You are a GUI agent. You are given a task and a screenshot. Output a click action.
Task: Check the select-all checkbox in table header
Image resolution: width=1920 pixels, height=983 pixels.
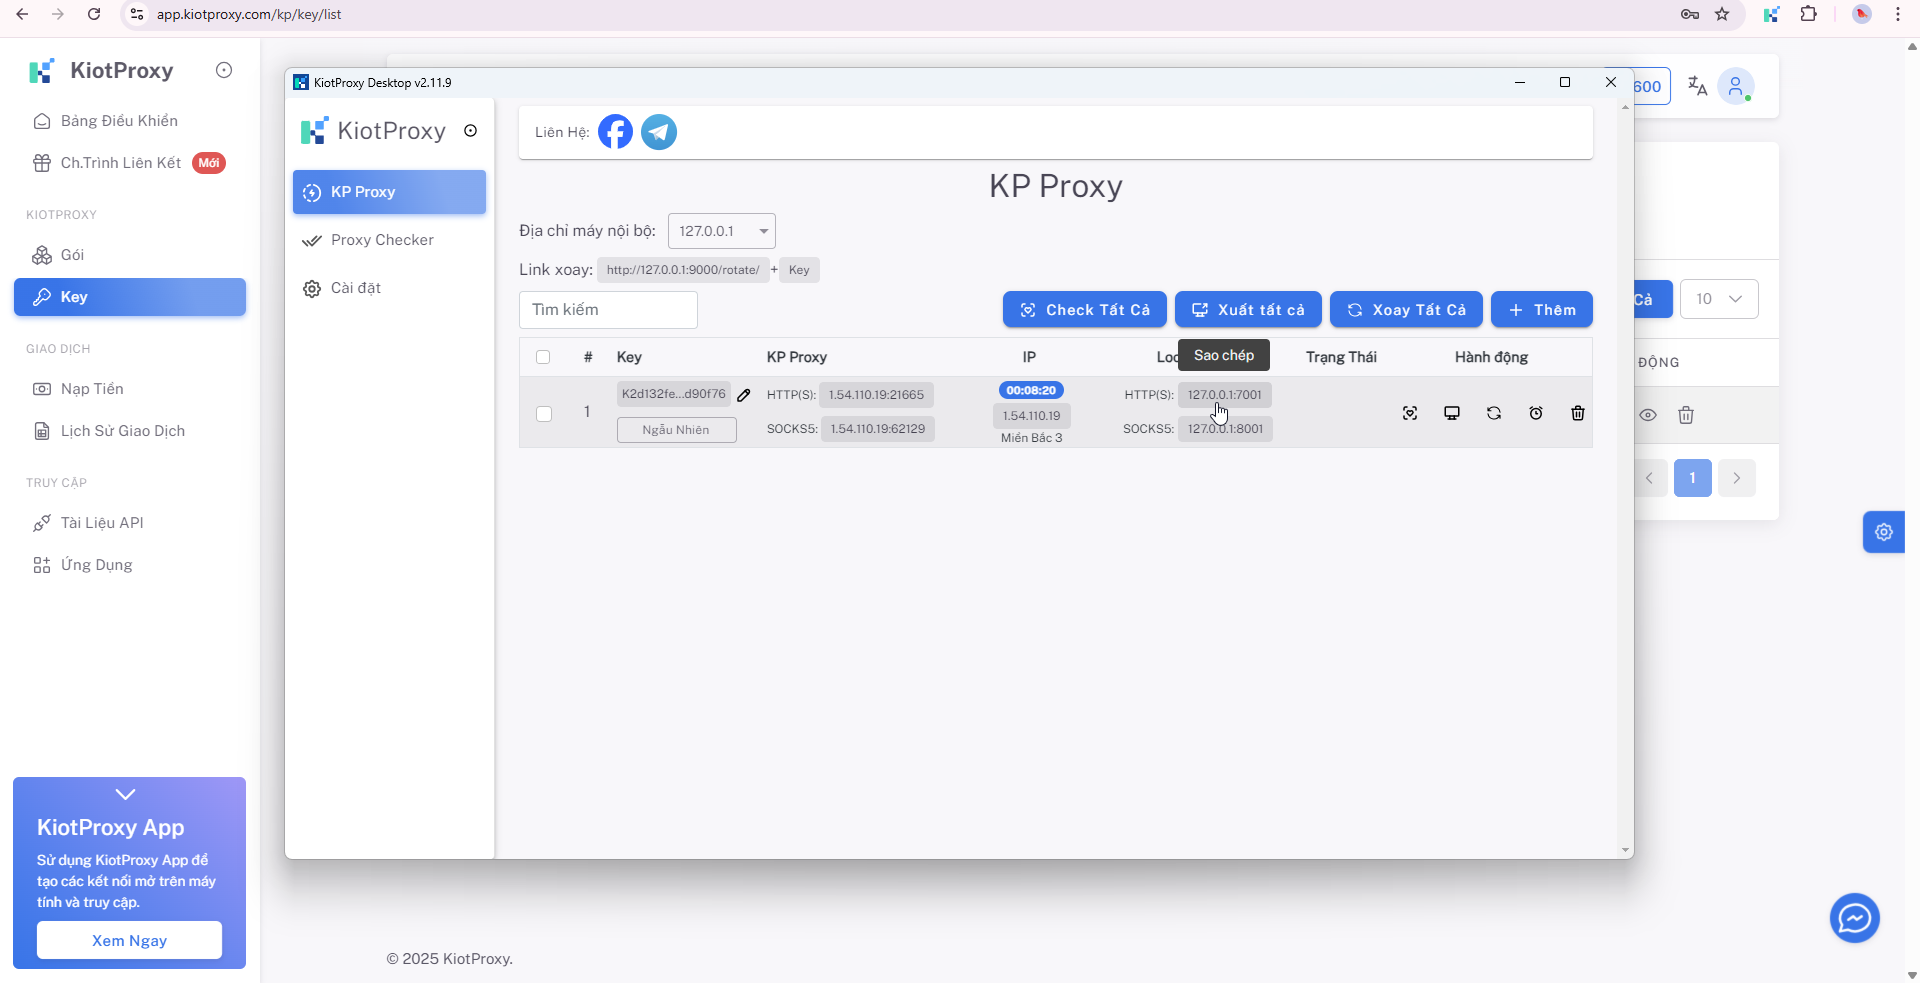click(x=544, y=357)
